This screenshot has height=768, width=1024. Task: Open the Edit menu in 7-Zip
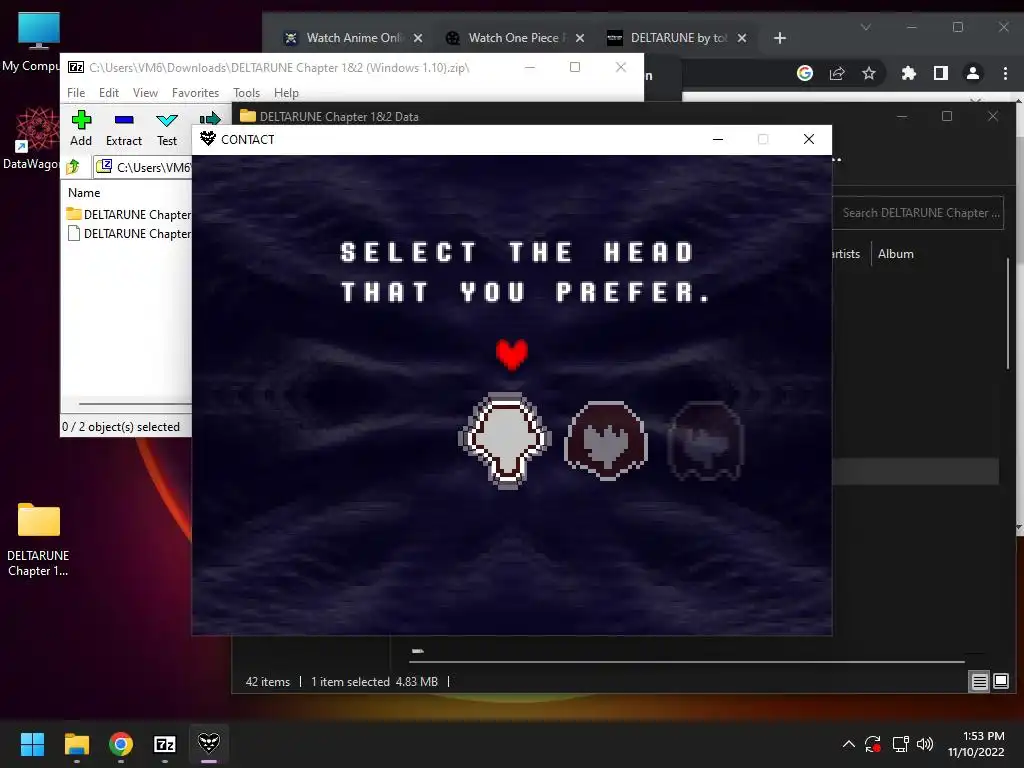click(108, 93)
